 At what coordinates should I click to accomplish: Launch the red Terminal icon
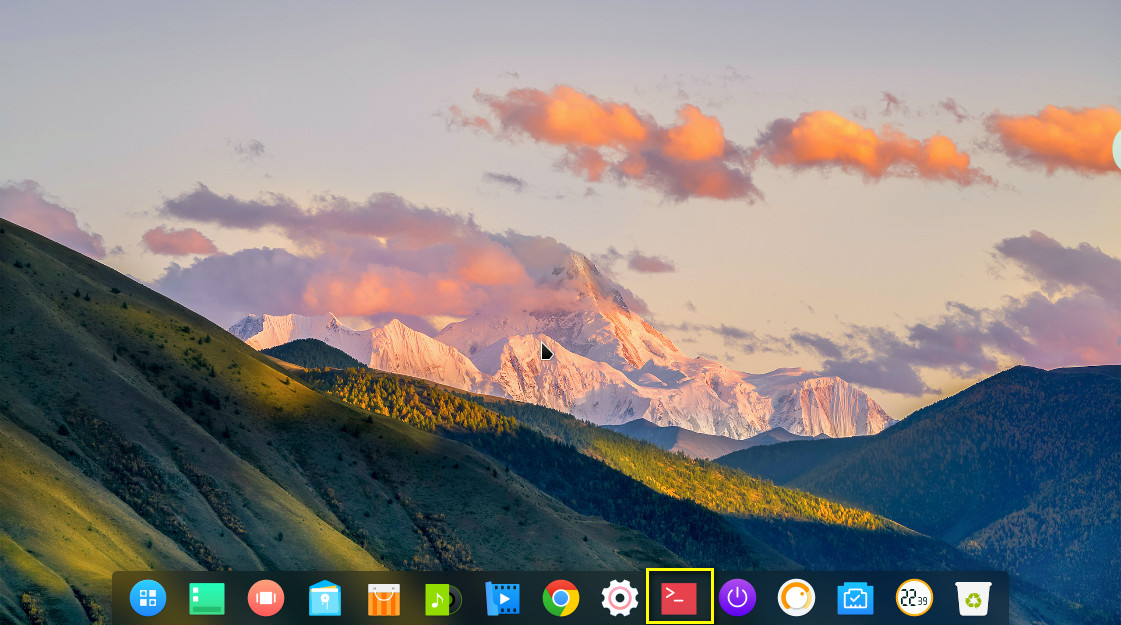click(x=678, y=599)
